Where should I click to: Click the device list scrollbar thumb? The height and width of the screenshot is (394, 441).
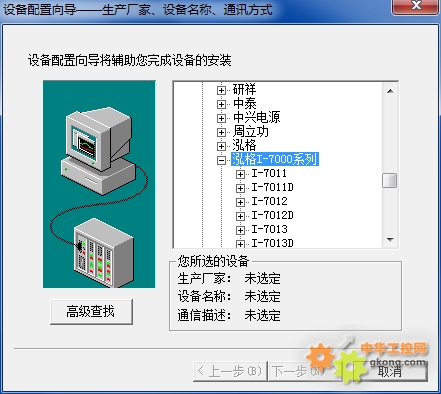[x=390, y=180]
